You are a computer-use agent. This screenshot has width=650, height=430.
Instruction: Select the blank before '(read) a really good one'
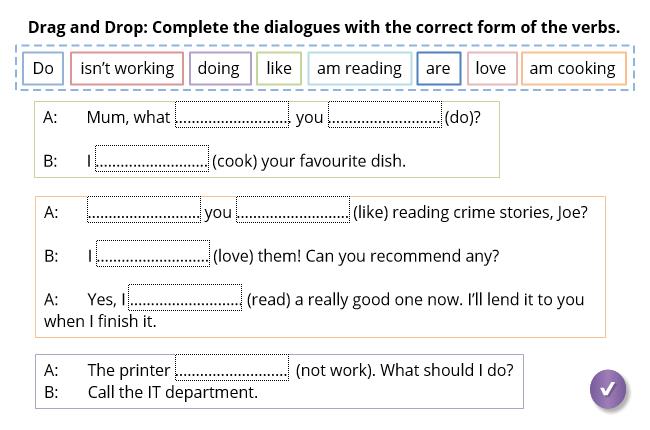tap(185, 297)
